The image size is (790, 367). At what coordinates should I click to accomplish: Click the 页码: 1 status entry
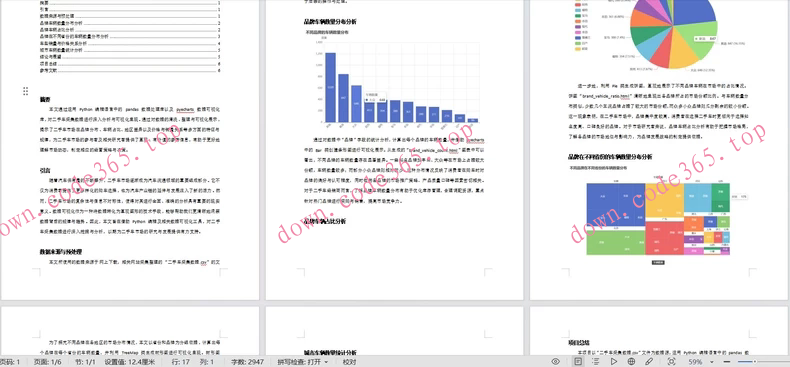pyautogui.click(x=10, y=362)
